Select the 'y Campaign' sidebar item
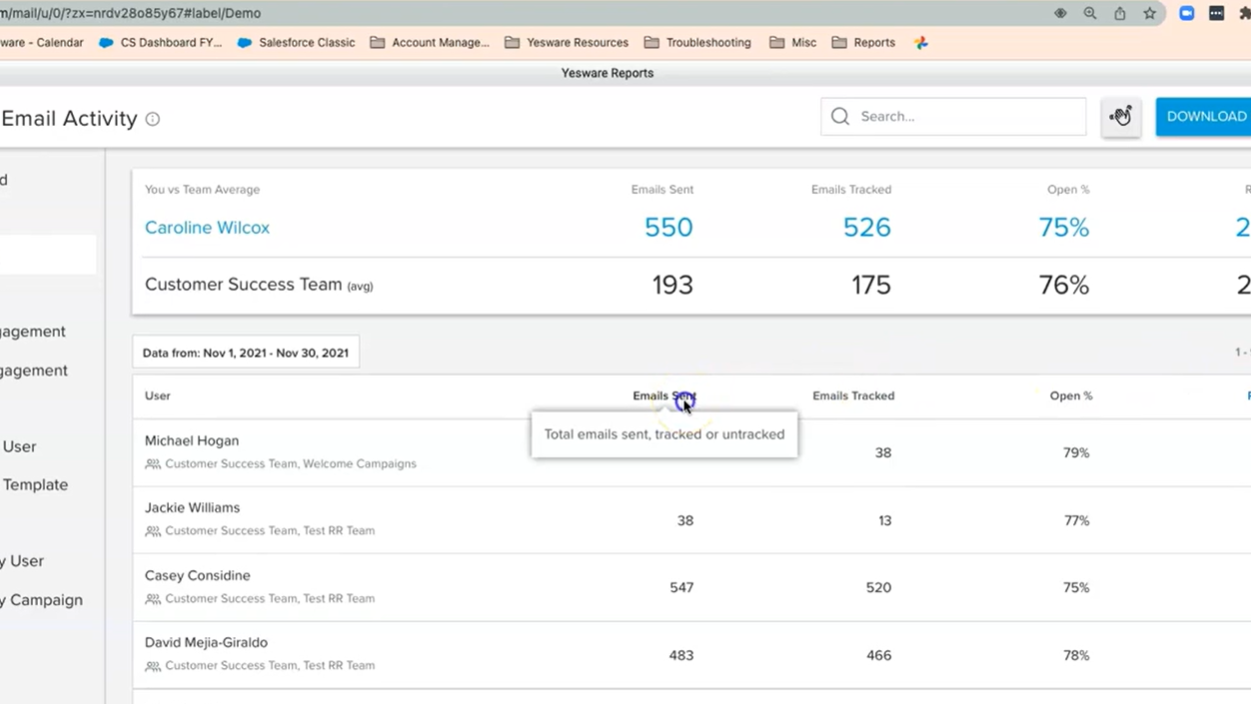 coord(42,600)
